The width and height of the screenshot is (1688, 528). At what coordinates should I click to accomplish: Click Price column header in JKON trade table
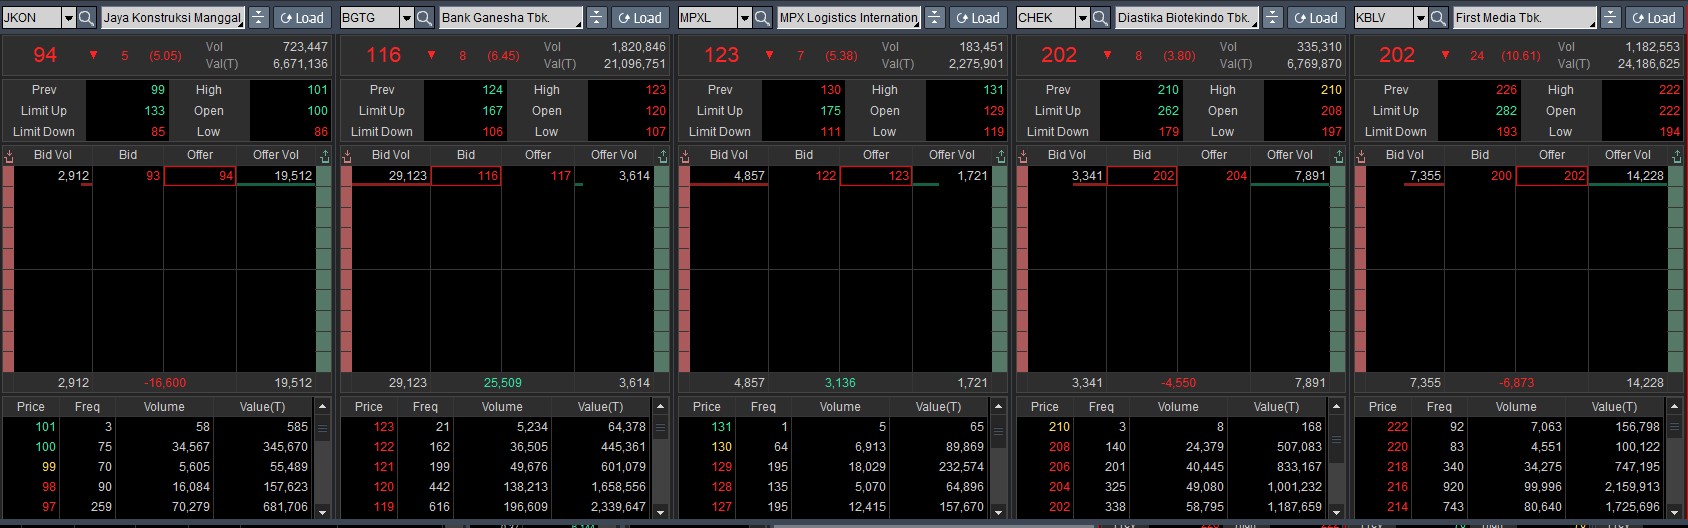click(31, 407)
